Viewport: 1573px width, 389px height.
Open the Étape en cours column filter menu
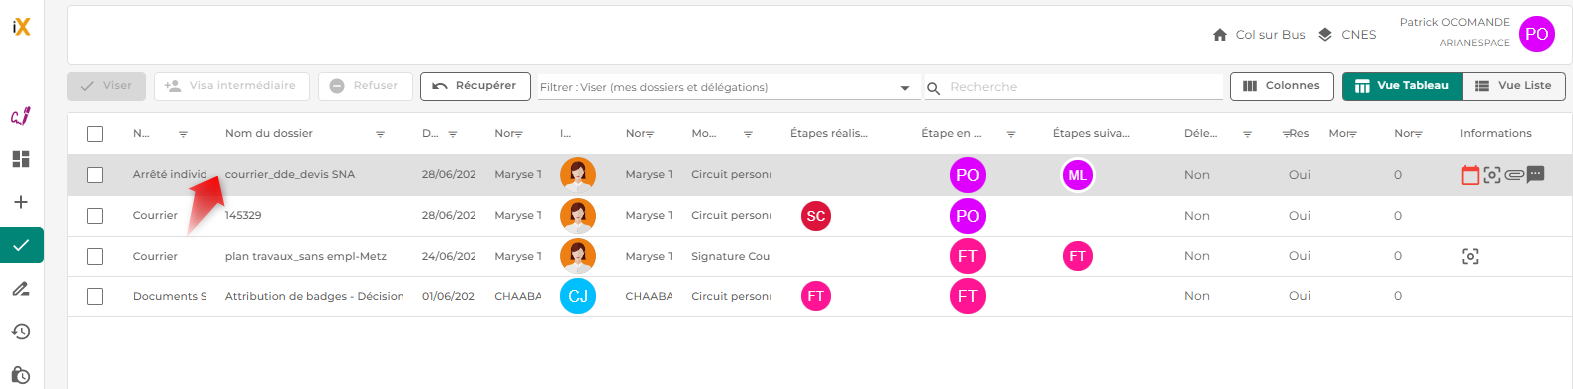click(x=1011, y=134)
